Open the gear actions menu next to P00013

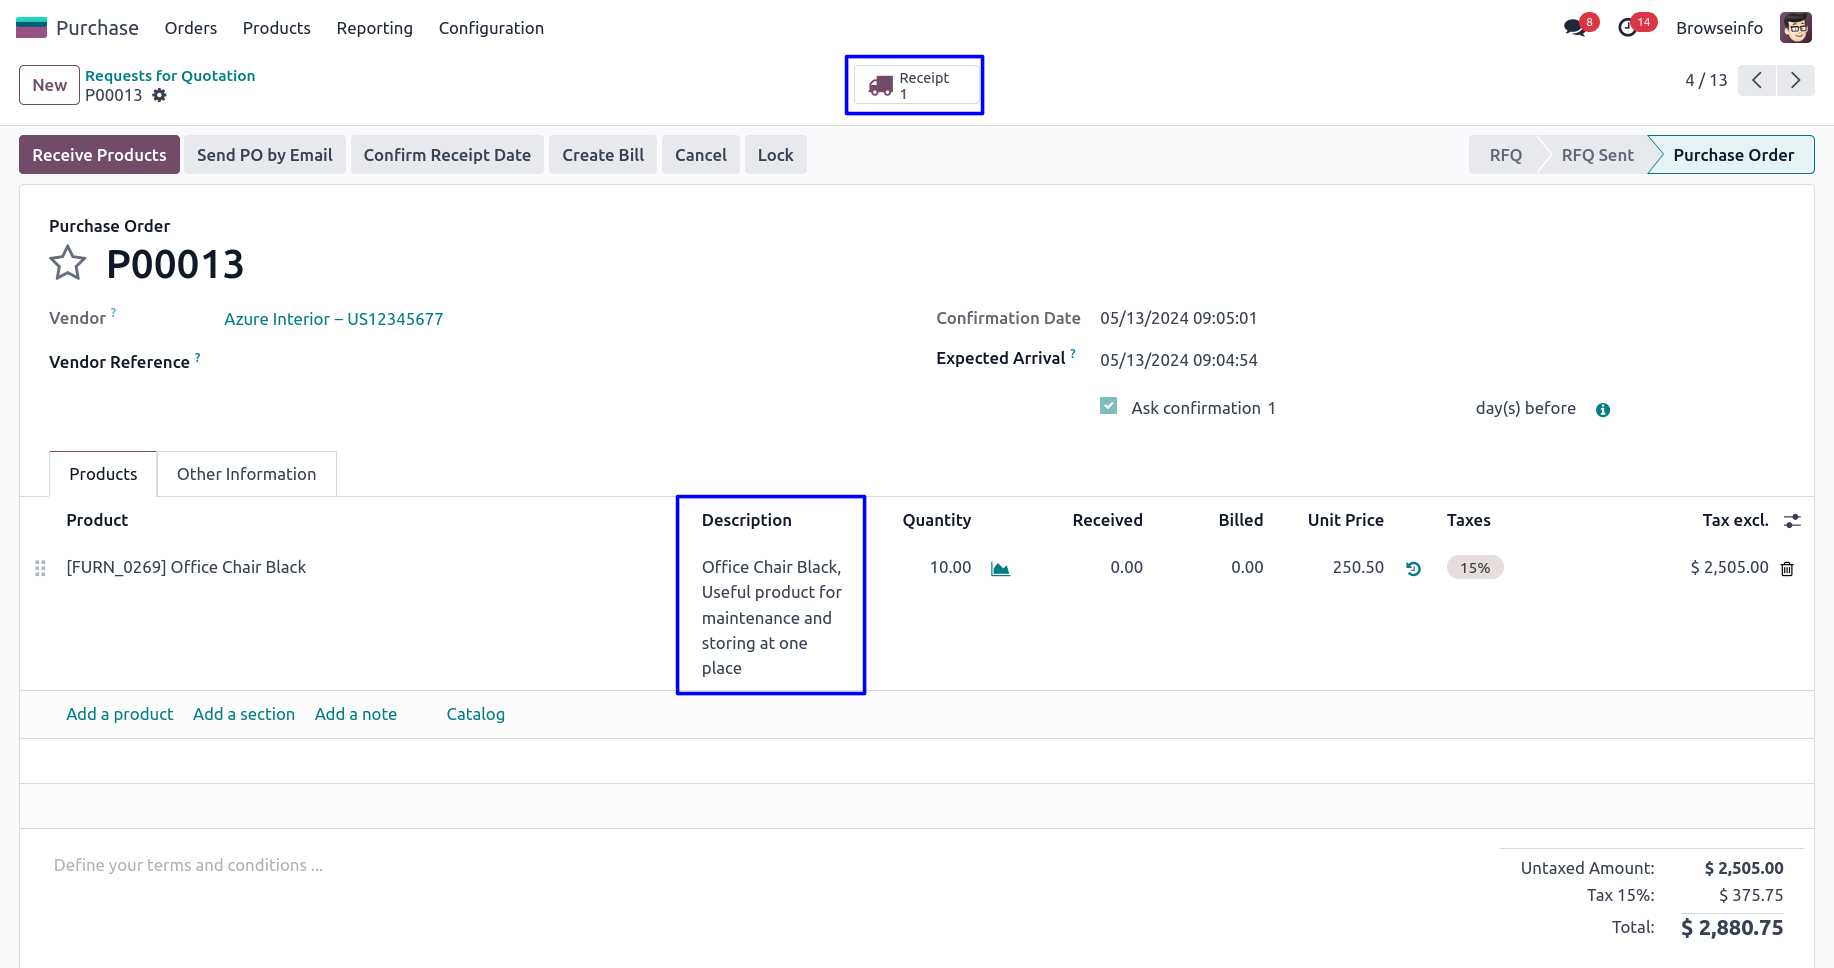coord(160,96)
